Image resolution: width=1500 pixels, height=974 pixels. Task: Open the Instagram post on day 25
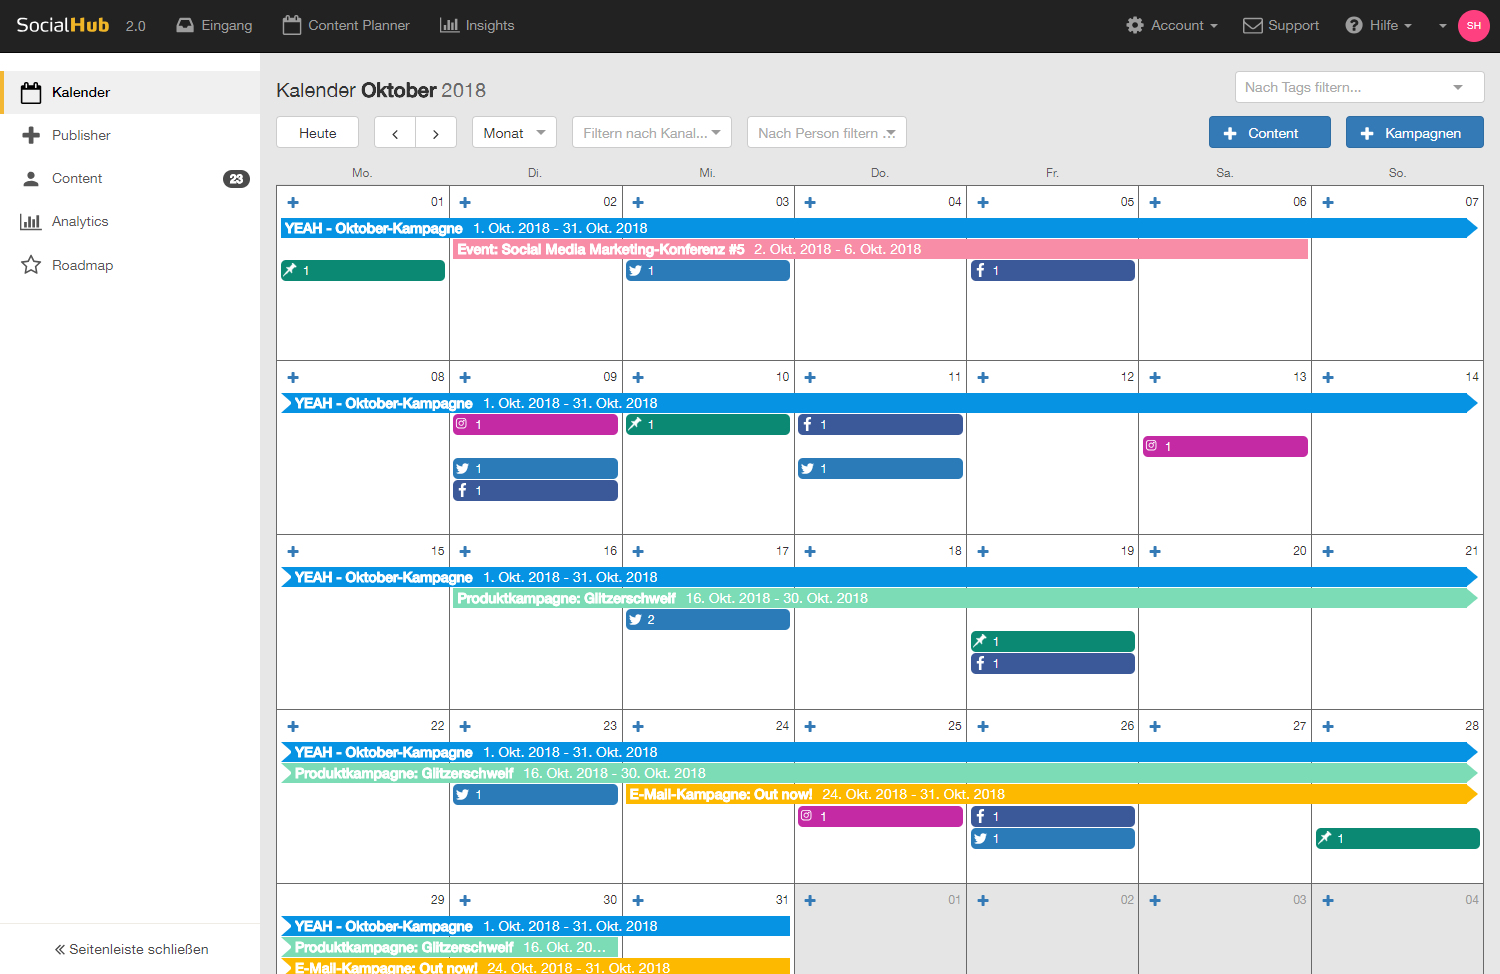[x=881, y=816]
